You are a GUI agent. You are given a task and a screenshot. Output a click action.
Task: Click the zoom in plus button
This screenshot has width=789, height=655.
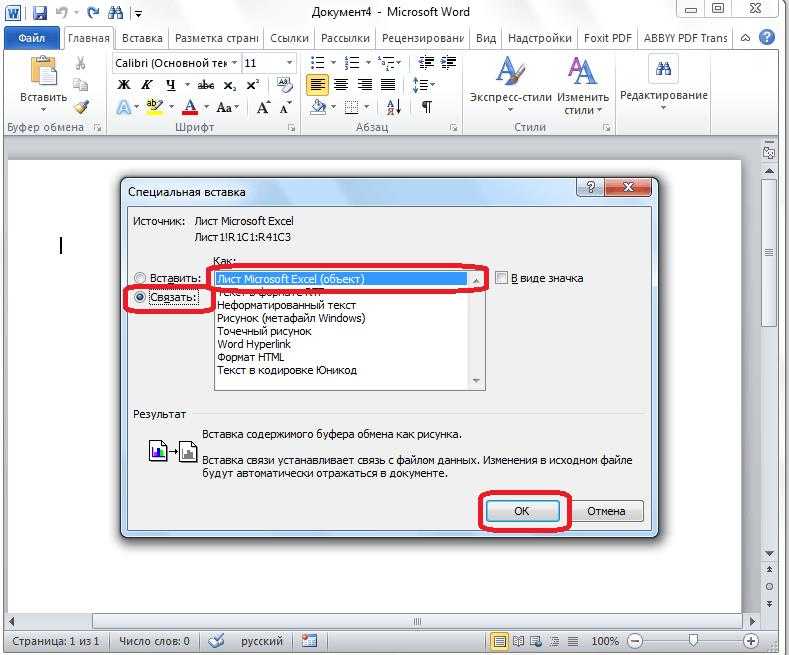[751, 641]
